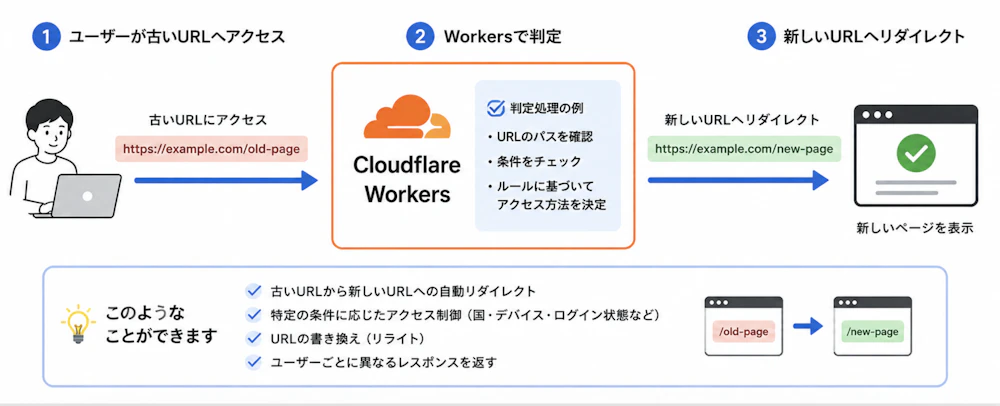1000x406 pixels.
Task: Click the green checkmark circle in browser window
Action: (x=916, y=152)
